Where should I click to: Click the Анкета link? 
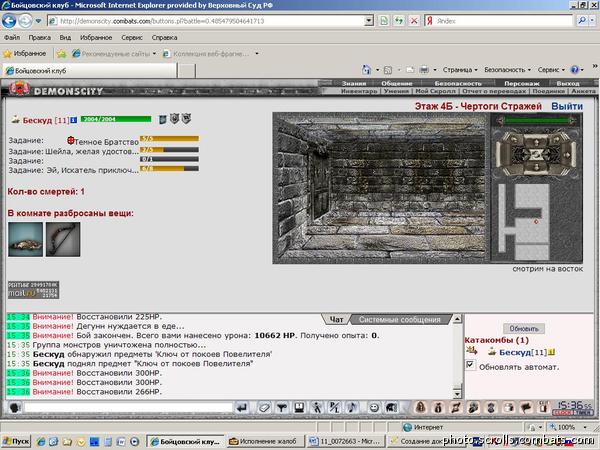(583, 91)
